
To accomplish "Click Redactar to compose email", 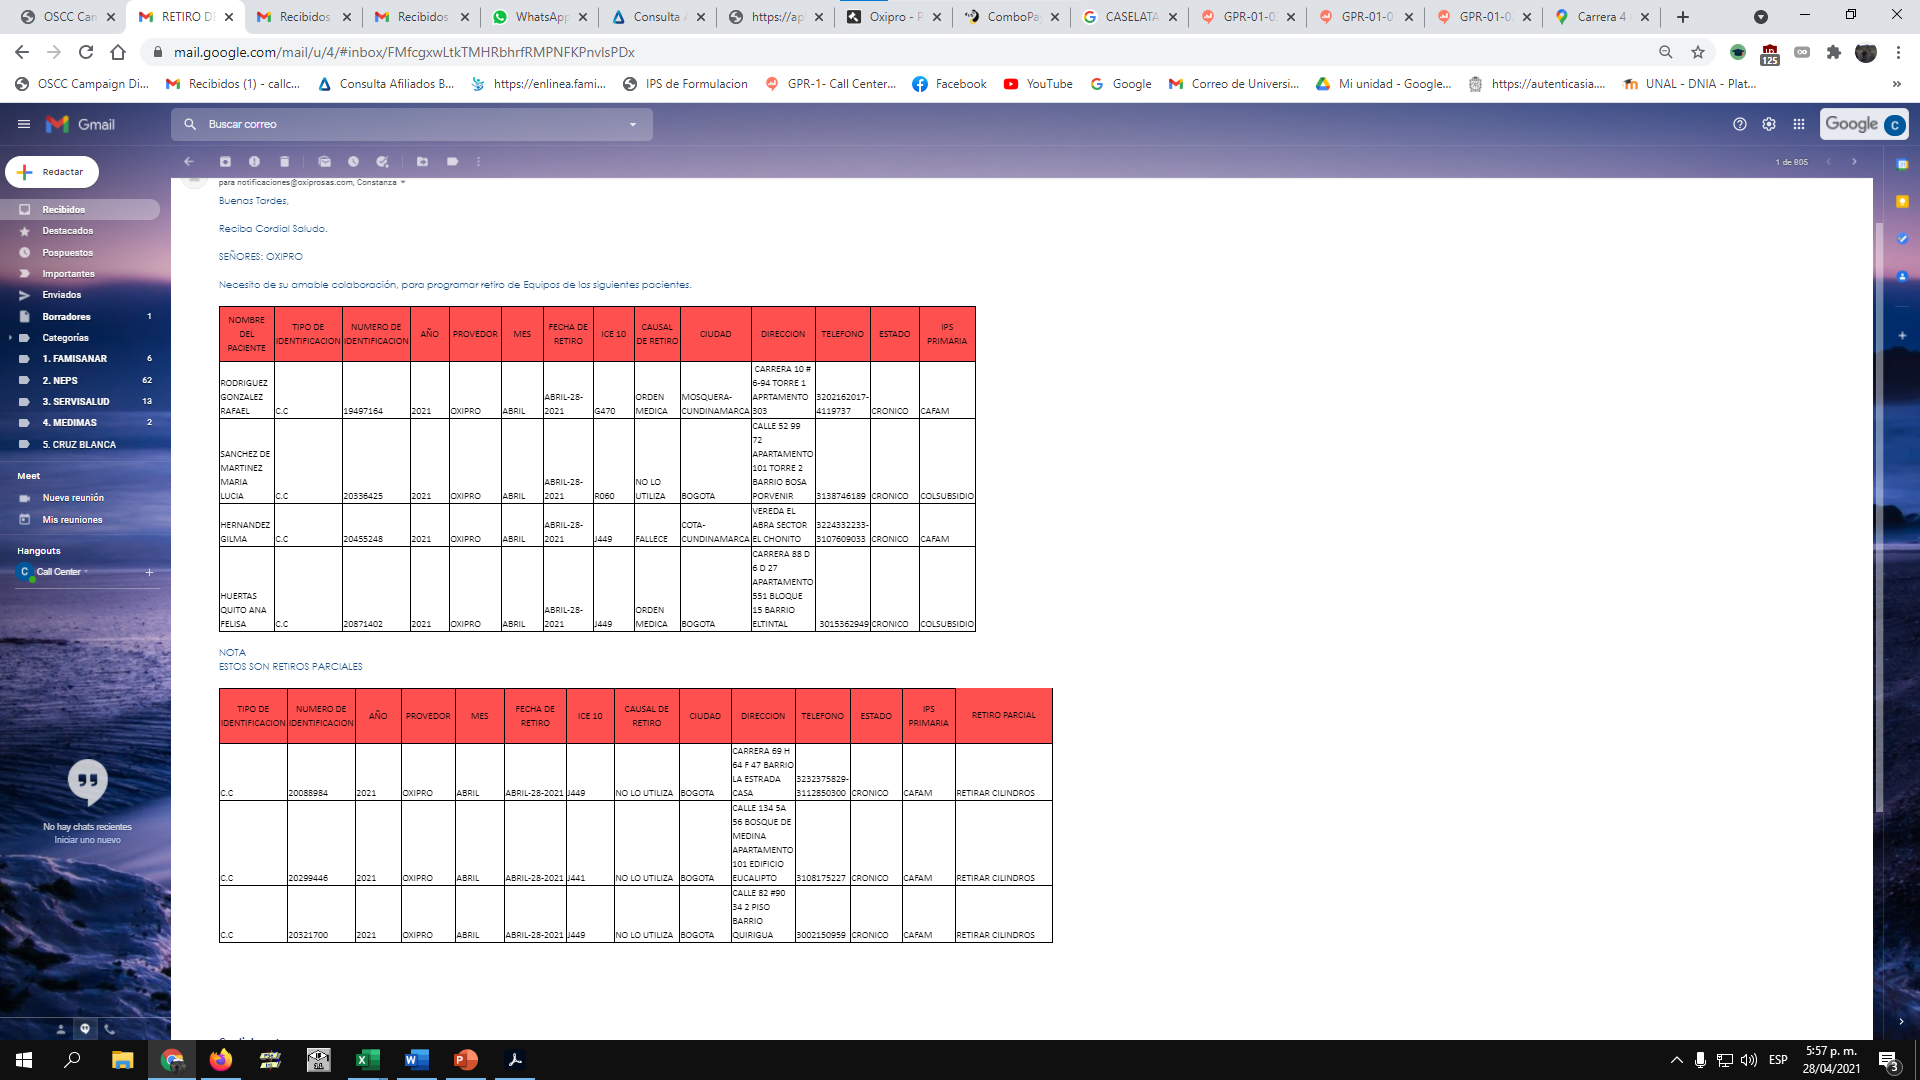I will tap(52, 172).
